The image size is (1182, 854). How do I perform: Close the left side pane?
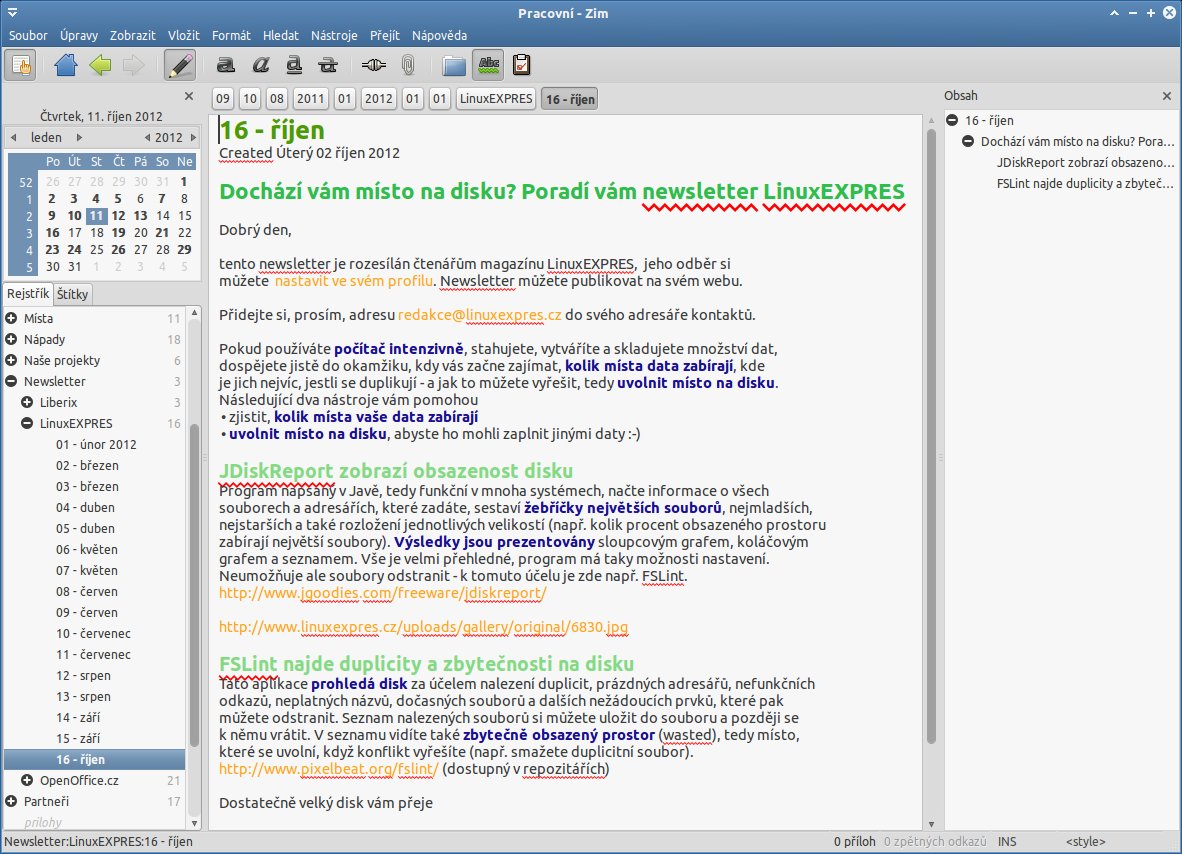tap(189, 96)
